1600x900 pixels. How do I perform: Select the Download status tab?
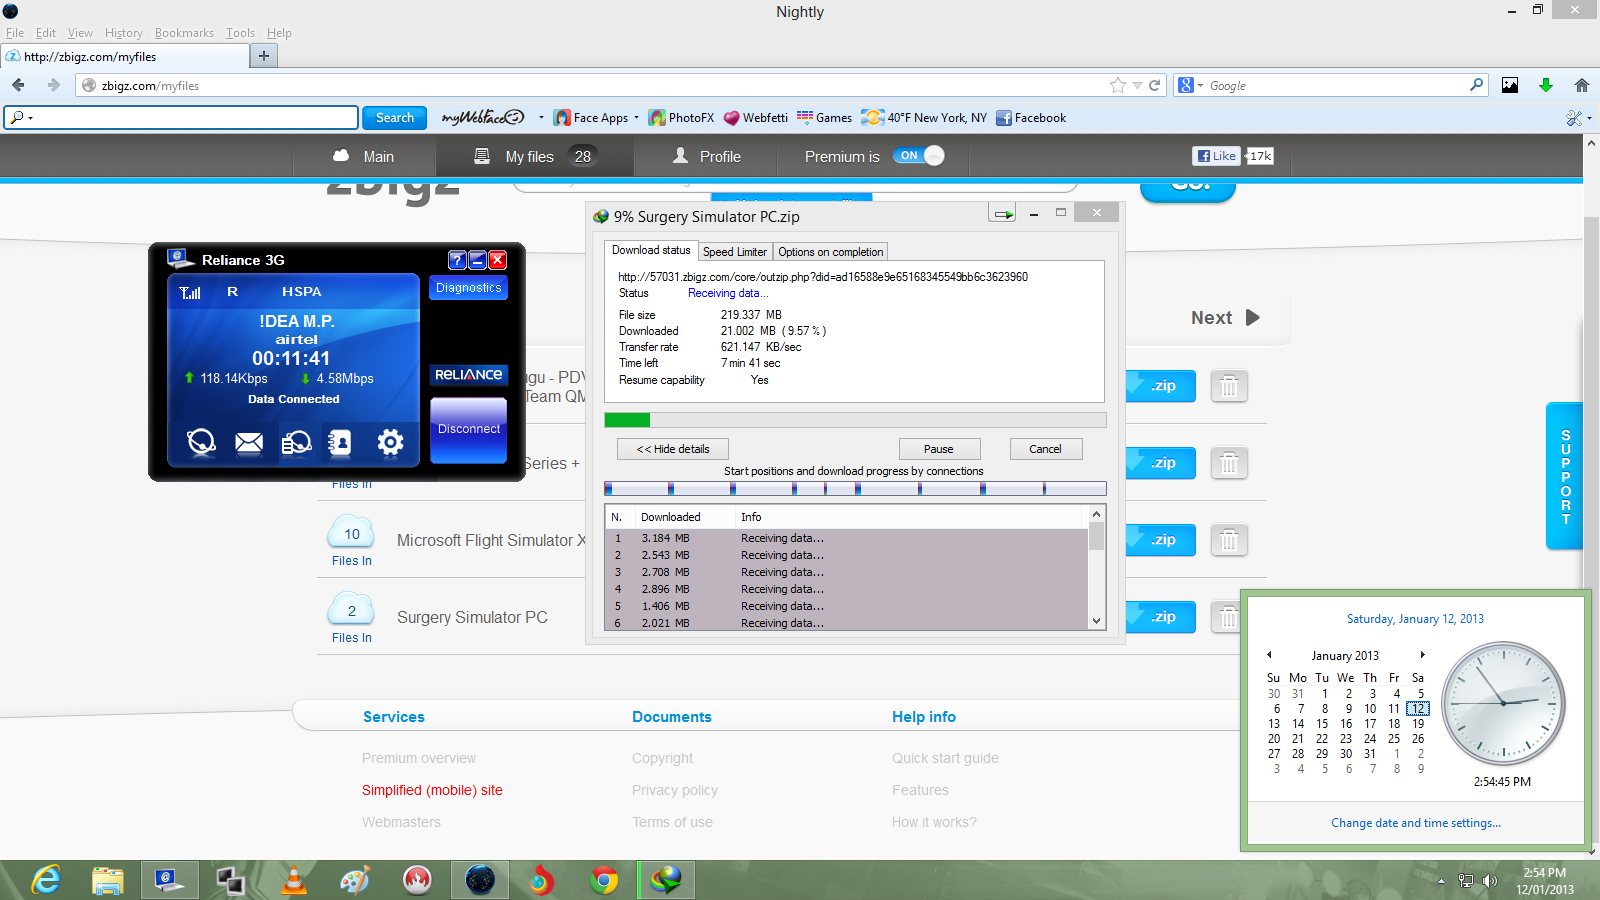pos(651,250)
